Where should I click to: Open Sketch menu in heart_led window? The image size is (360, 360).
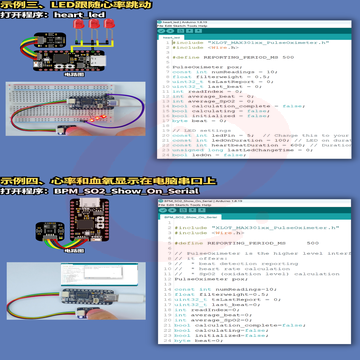[x=177, y=26]
